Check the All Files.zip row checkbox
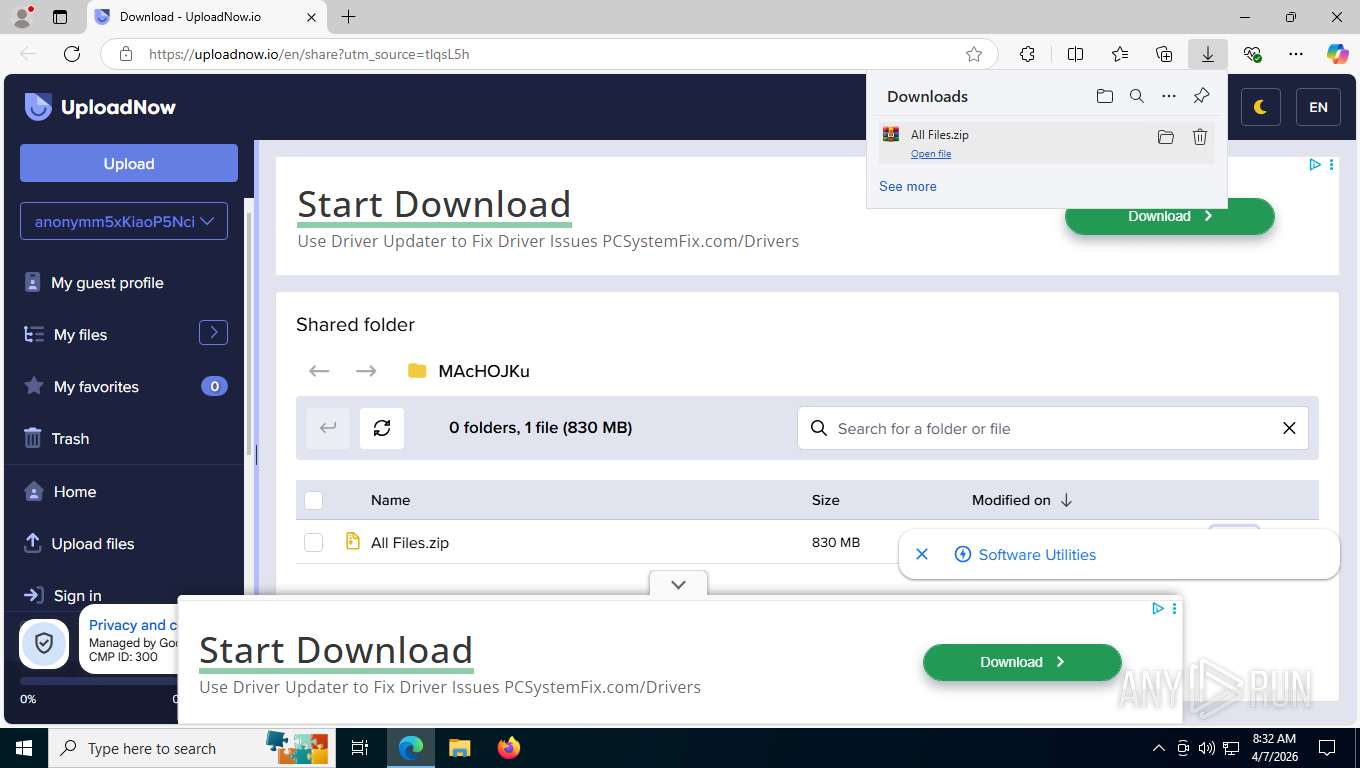The height and width of the screenshot is (768, 1360). [313, 542]
